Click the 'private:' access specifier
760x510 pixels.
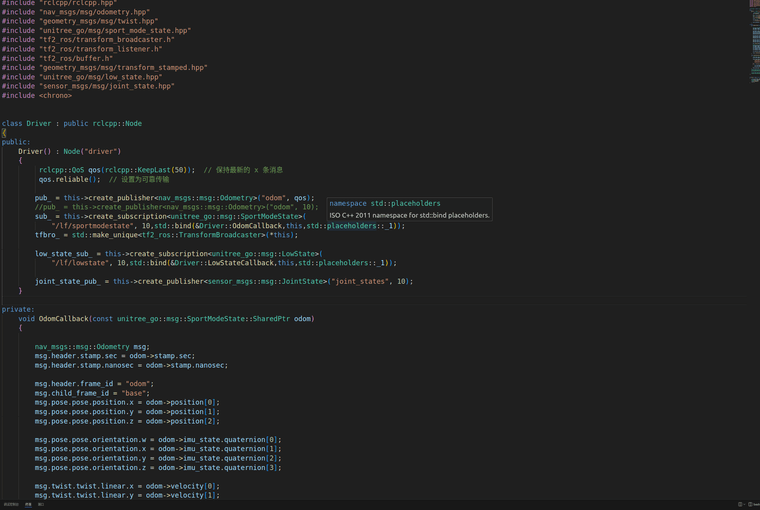[18, 309]
